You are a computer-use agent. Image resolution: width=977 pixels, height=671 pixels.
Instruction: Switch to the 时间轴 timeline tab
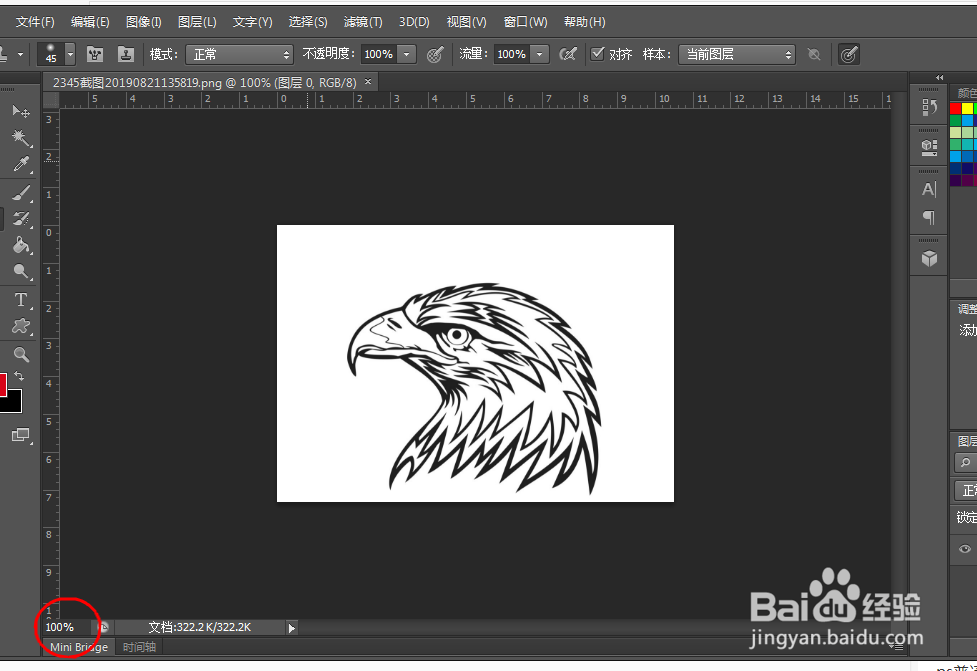(139, 647)
